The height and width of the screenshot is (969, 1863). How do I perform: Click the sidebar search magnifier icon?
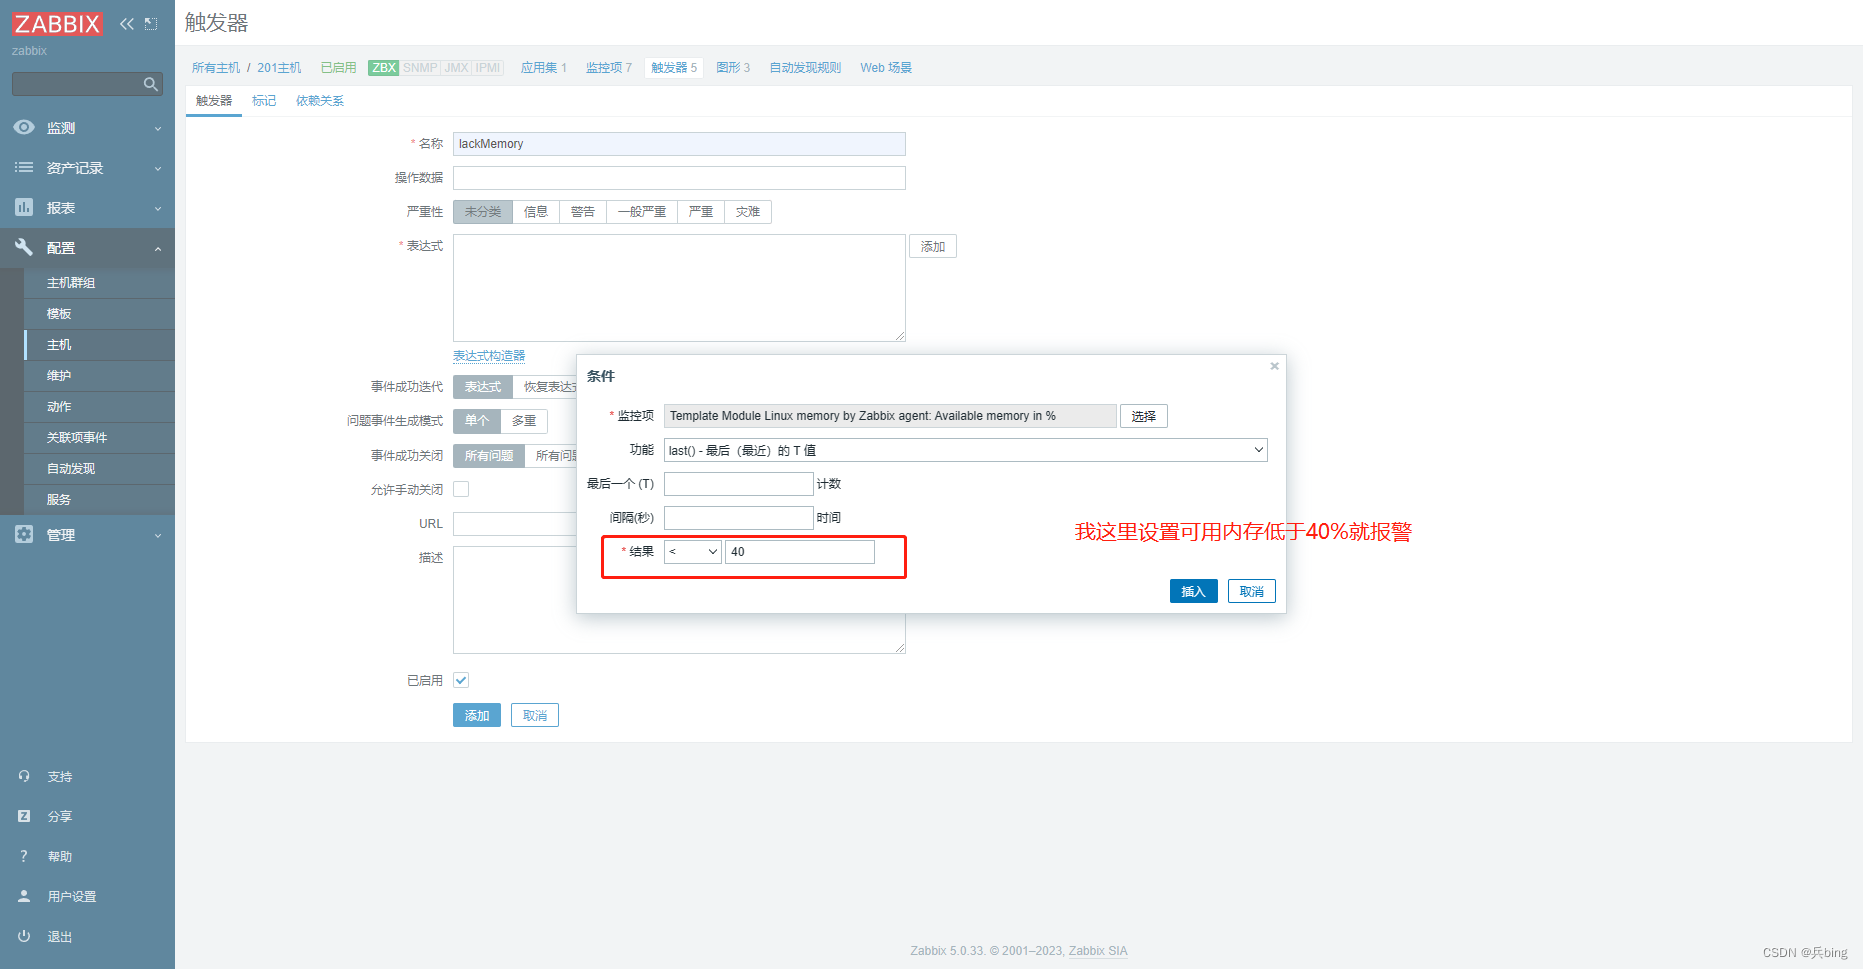(x=151, y=84)
